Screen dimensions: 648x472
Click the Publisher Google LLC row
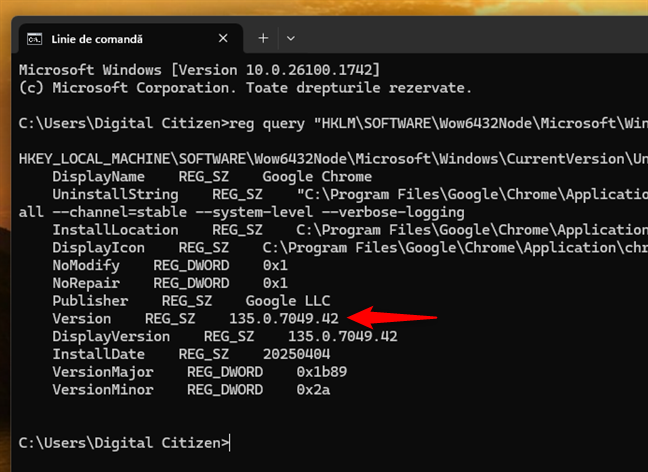pos(191,301)
